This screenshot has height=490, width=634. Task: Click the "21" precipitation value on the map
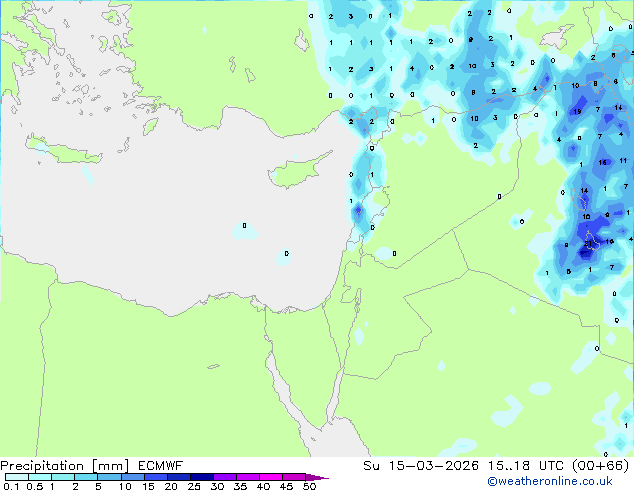[588, 243]
